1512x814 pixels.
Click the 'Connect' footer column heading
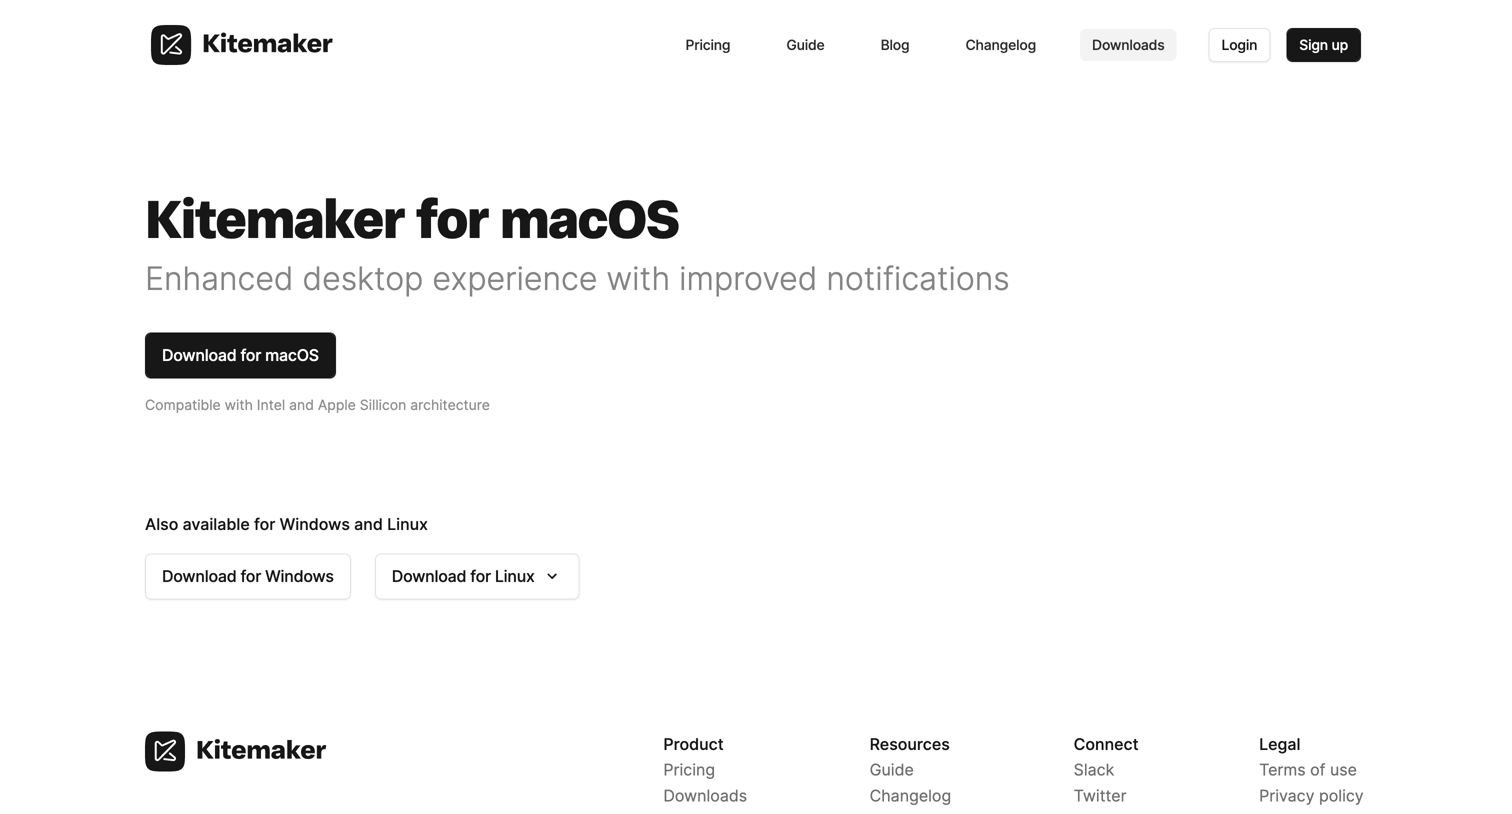[1106, 744]
